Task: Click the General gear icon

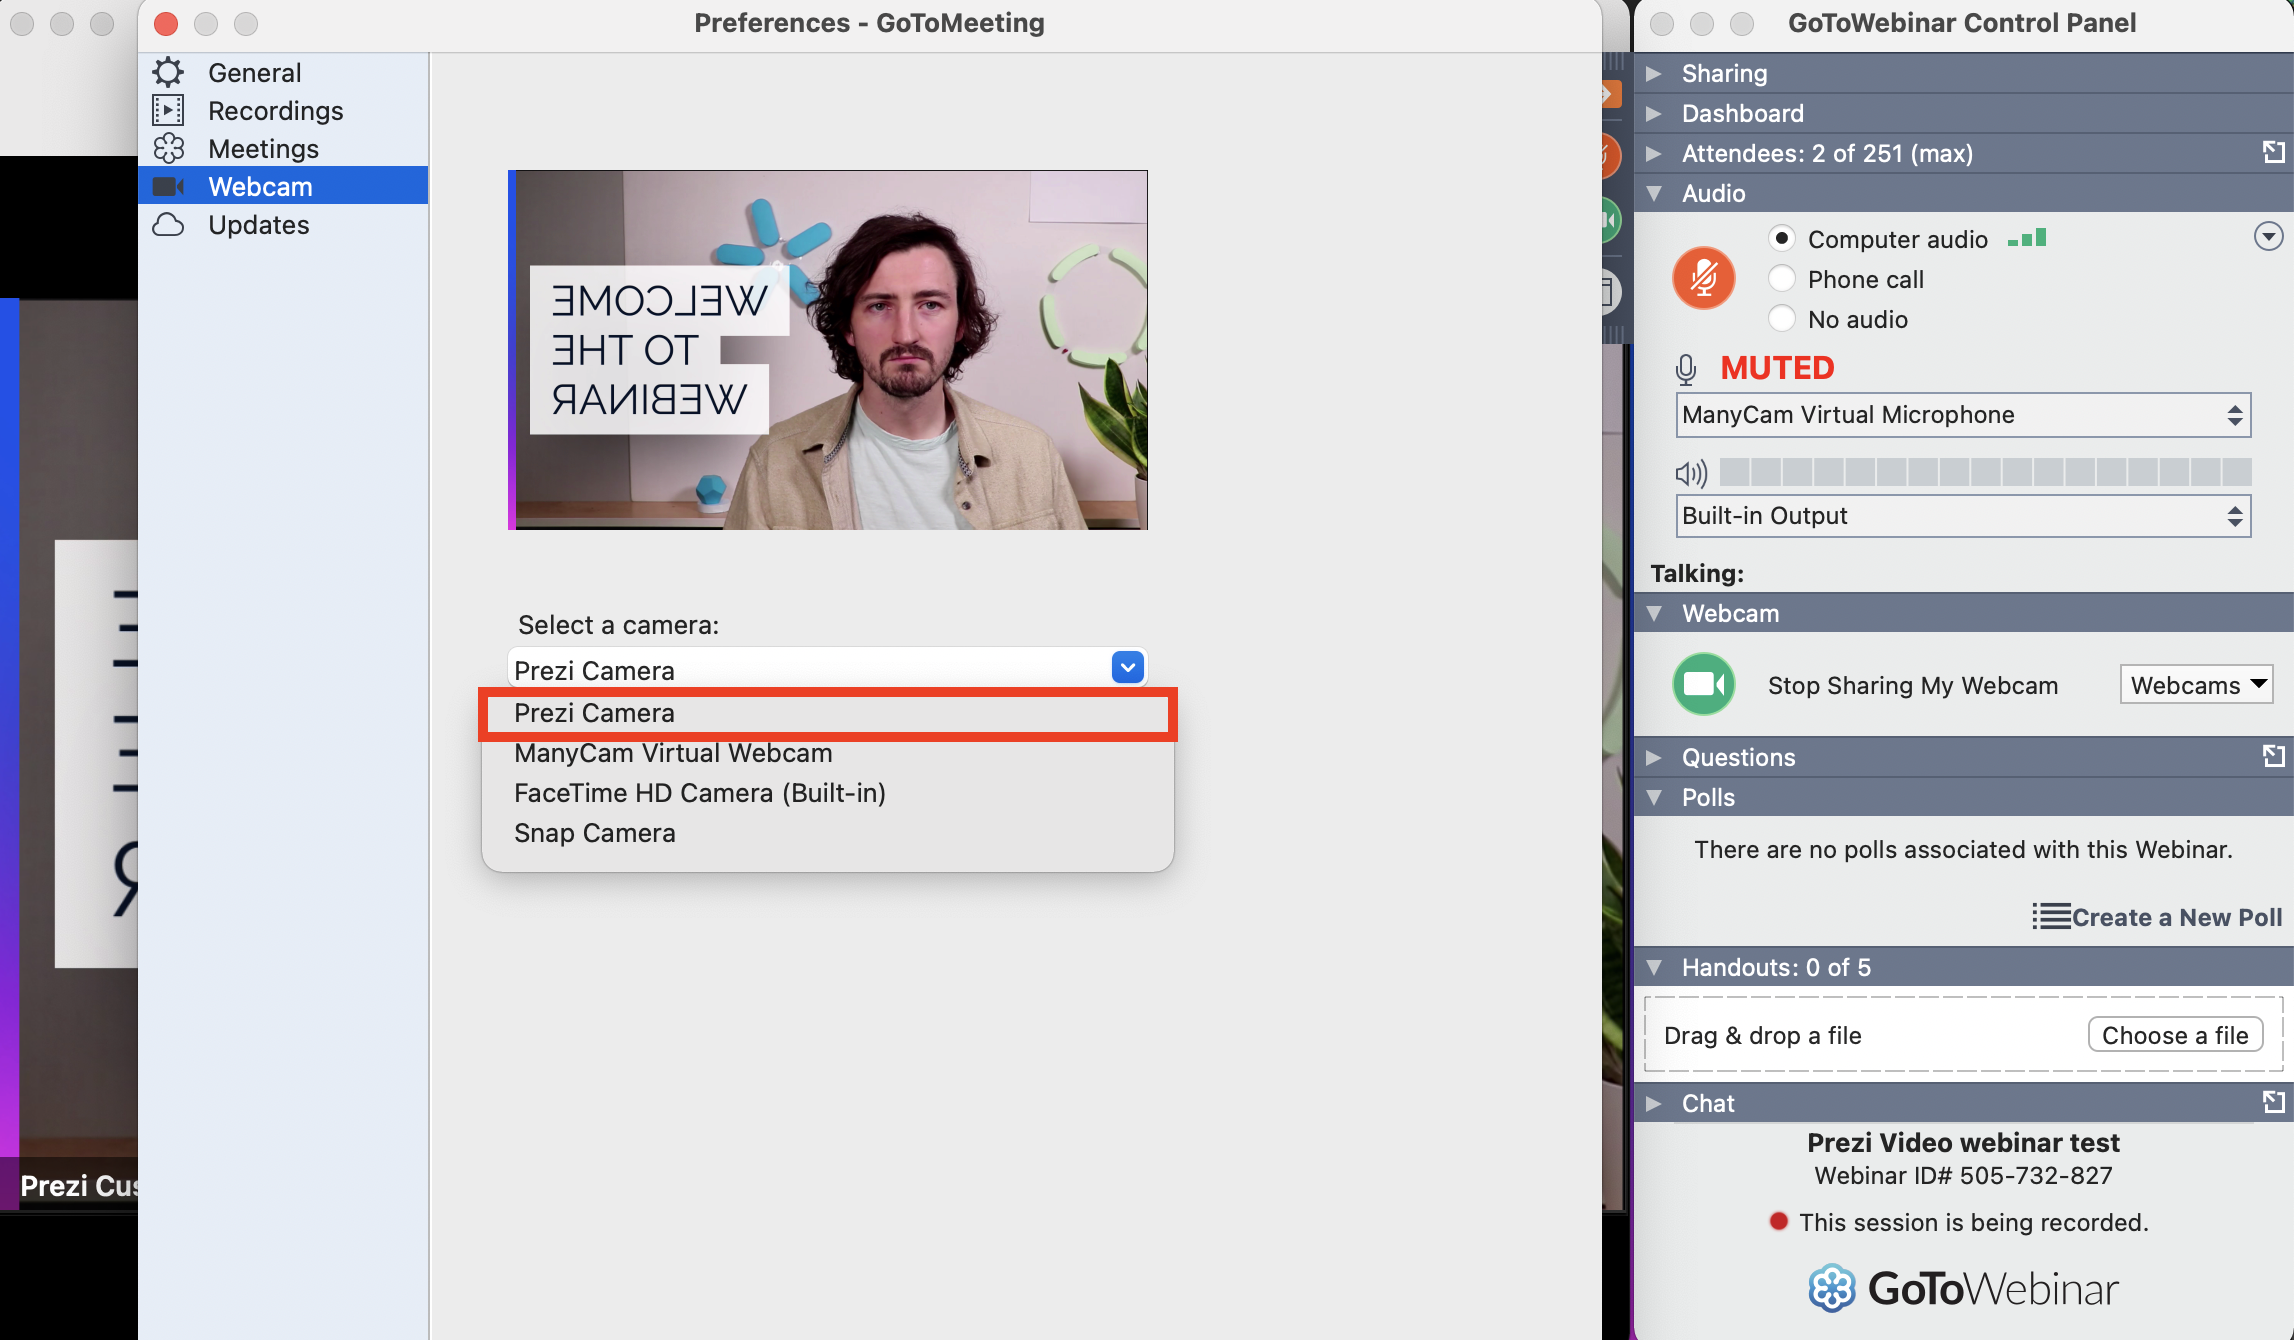Action: click(168, 72)
